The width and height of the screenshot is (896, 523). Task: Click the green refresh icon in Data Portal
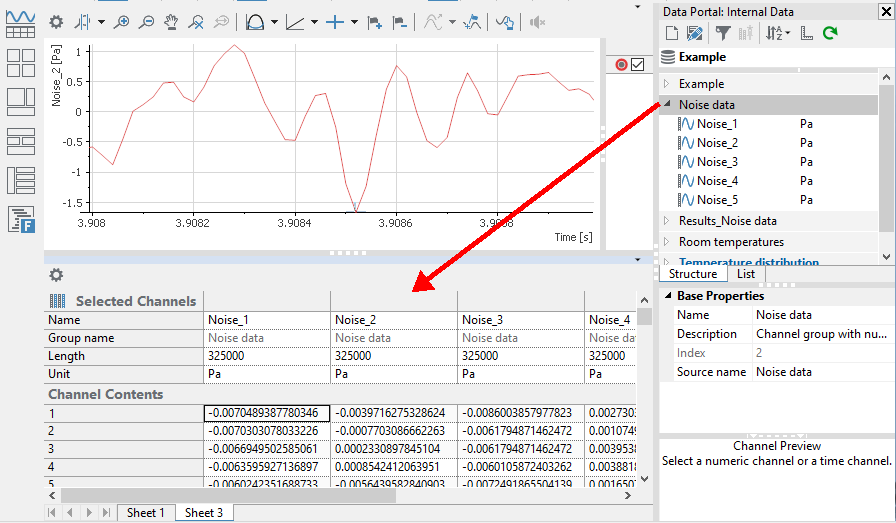click(829, 33)
